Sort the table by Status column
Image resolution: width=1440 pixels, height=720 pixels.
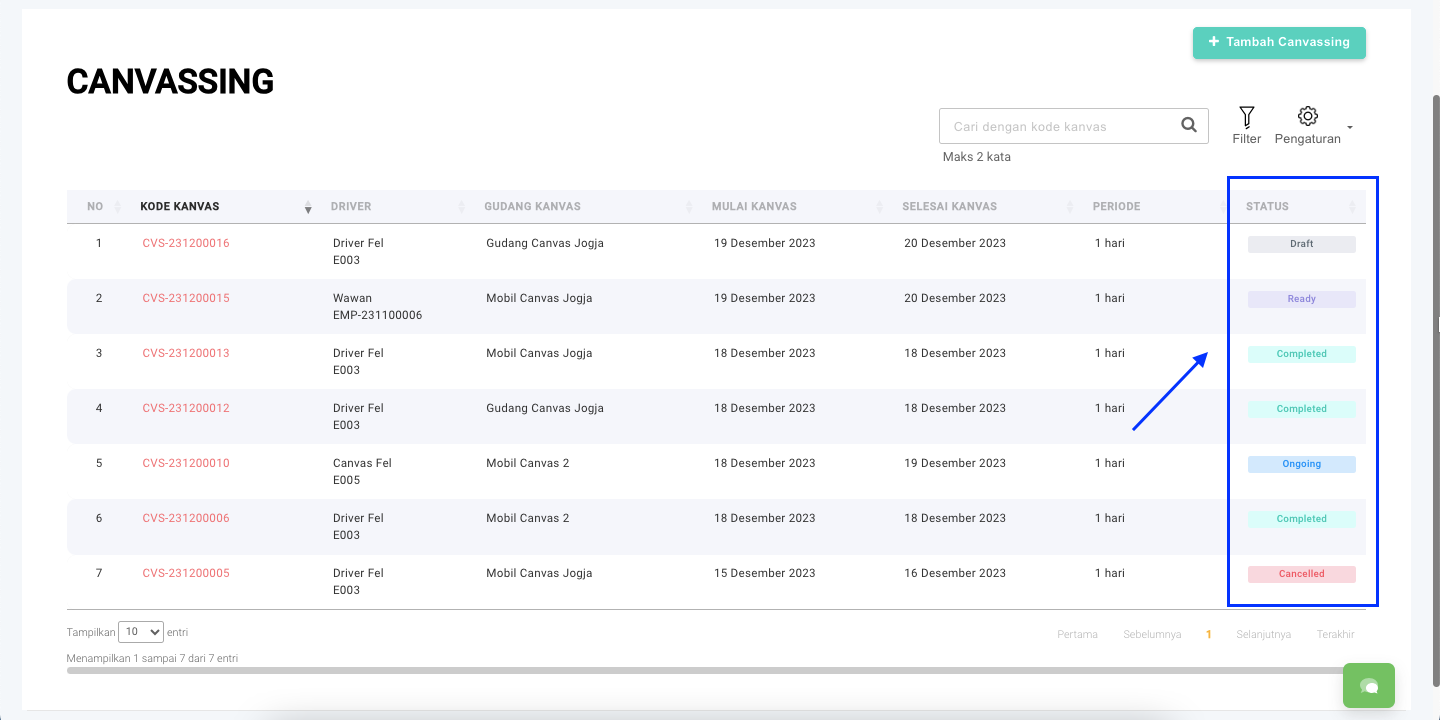[1267, 207]
